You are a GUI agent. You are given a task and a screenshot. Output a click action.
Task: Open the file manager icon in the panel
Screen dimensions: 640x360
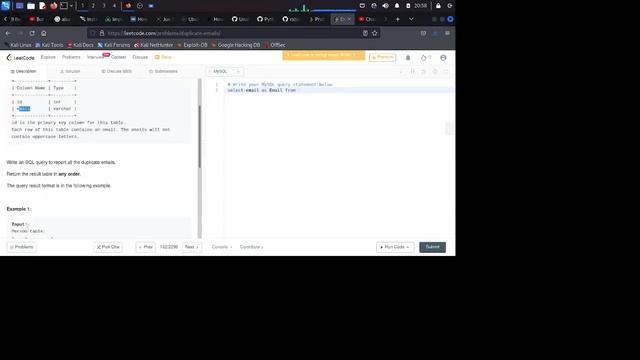[31, 6]
